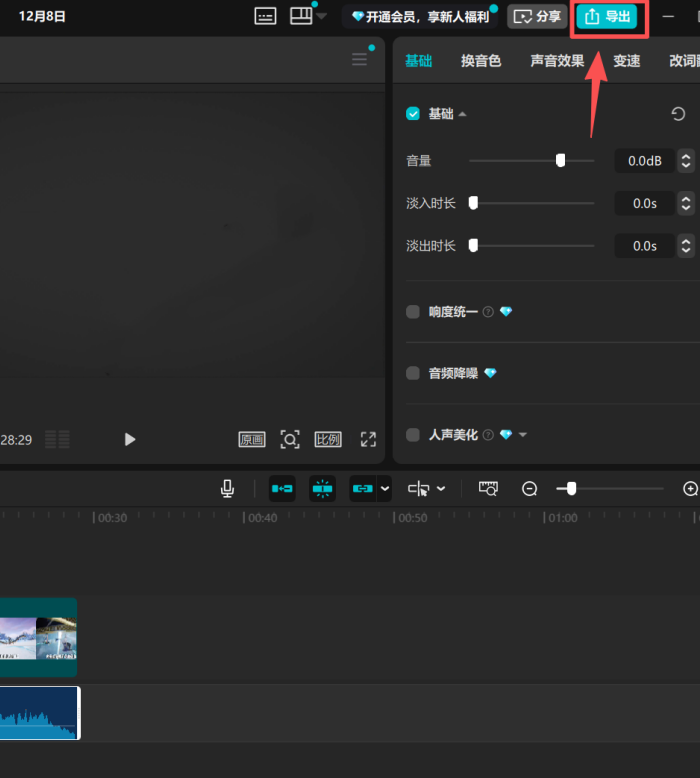Reset the 基础 settings with the undo icon
This screenshot has width=700, height=778.
[678, 114]
